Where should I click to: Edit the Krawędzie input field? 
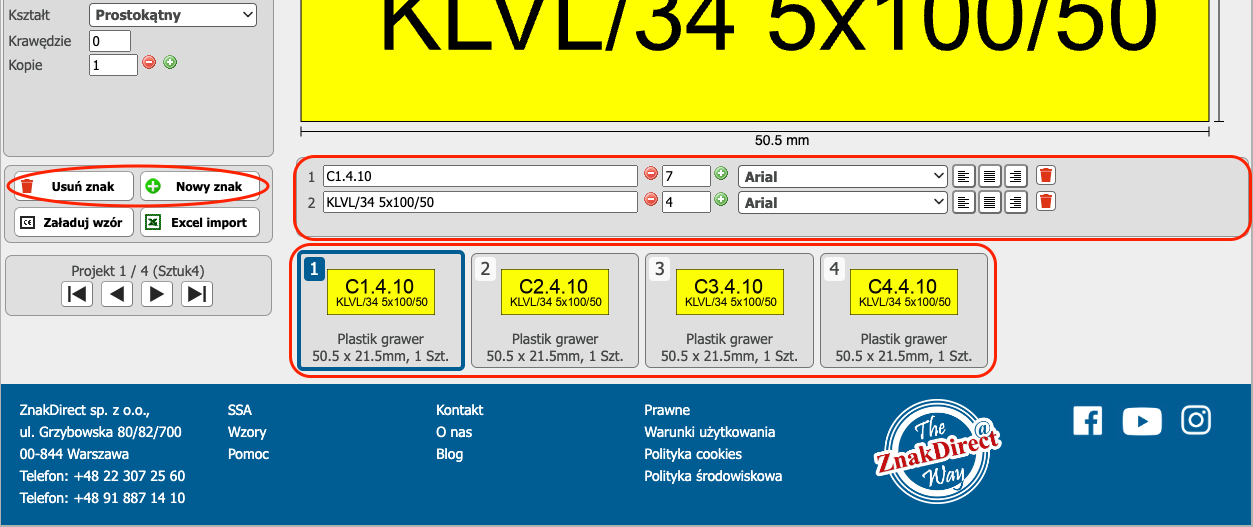click(110, 41)
